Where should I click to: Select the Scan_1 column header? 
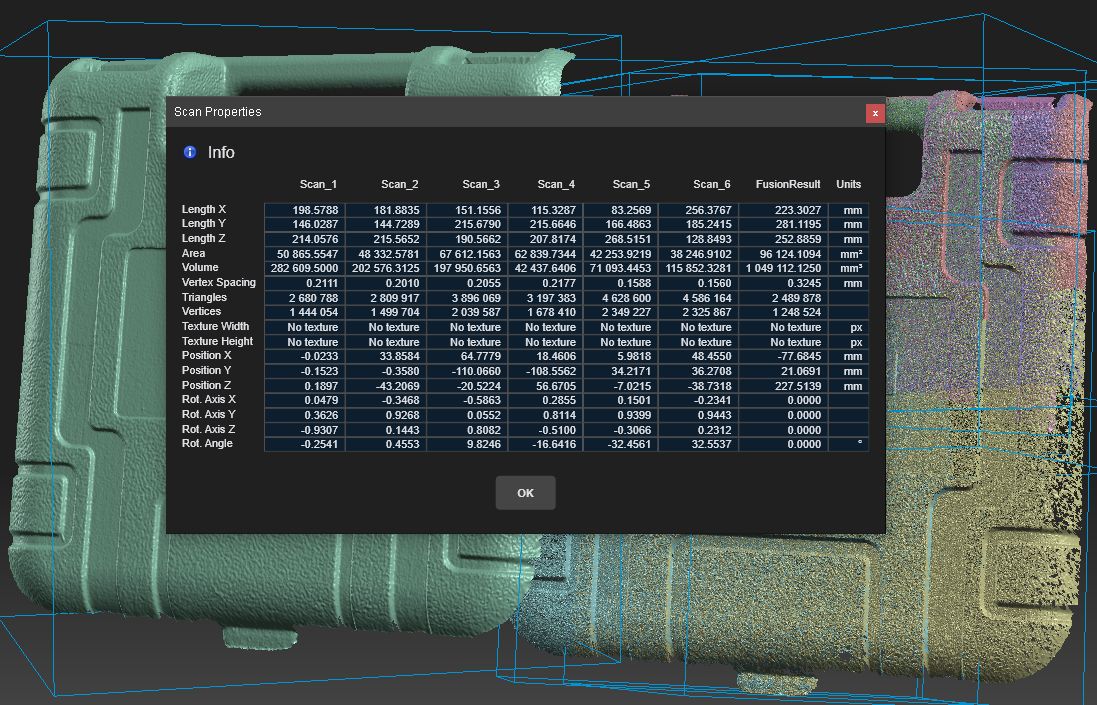pos(318,184)
